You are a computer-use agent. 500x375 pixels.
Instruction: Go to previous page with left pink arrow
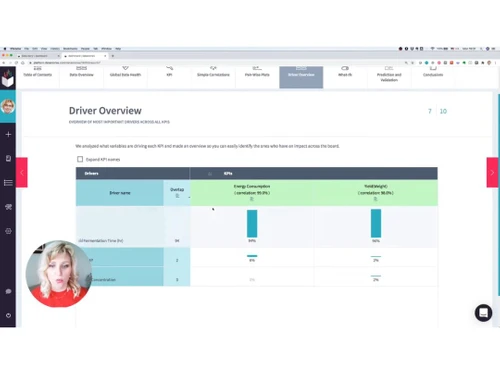[x=22, y=172]
